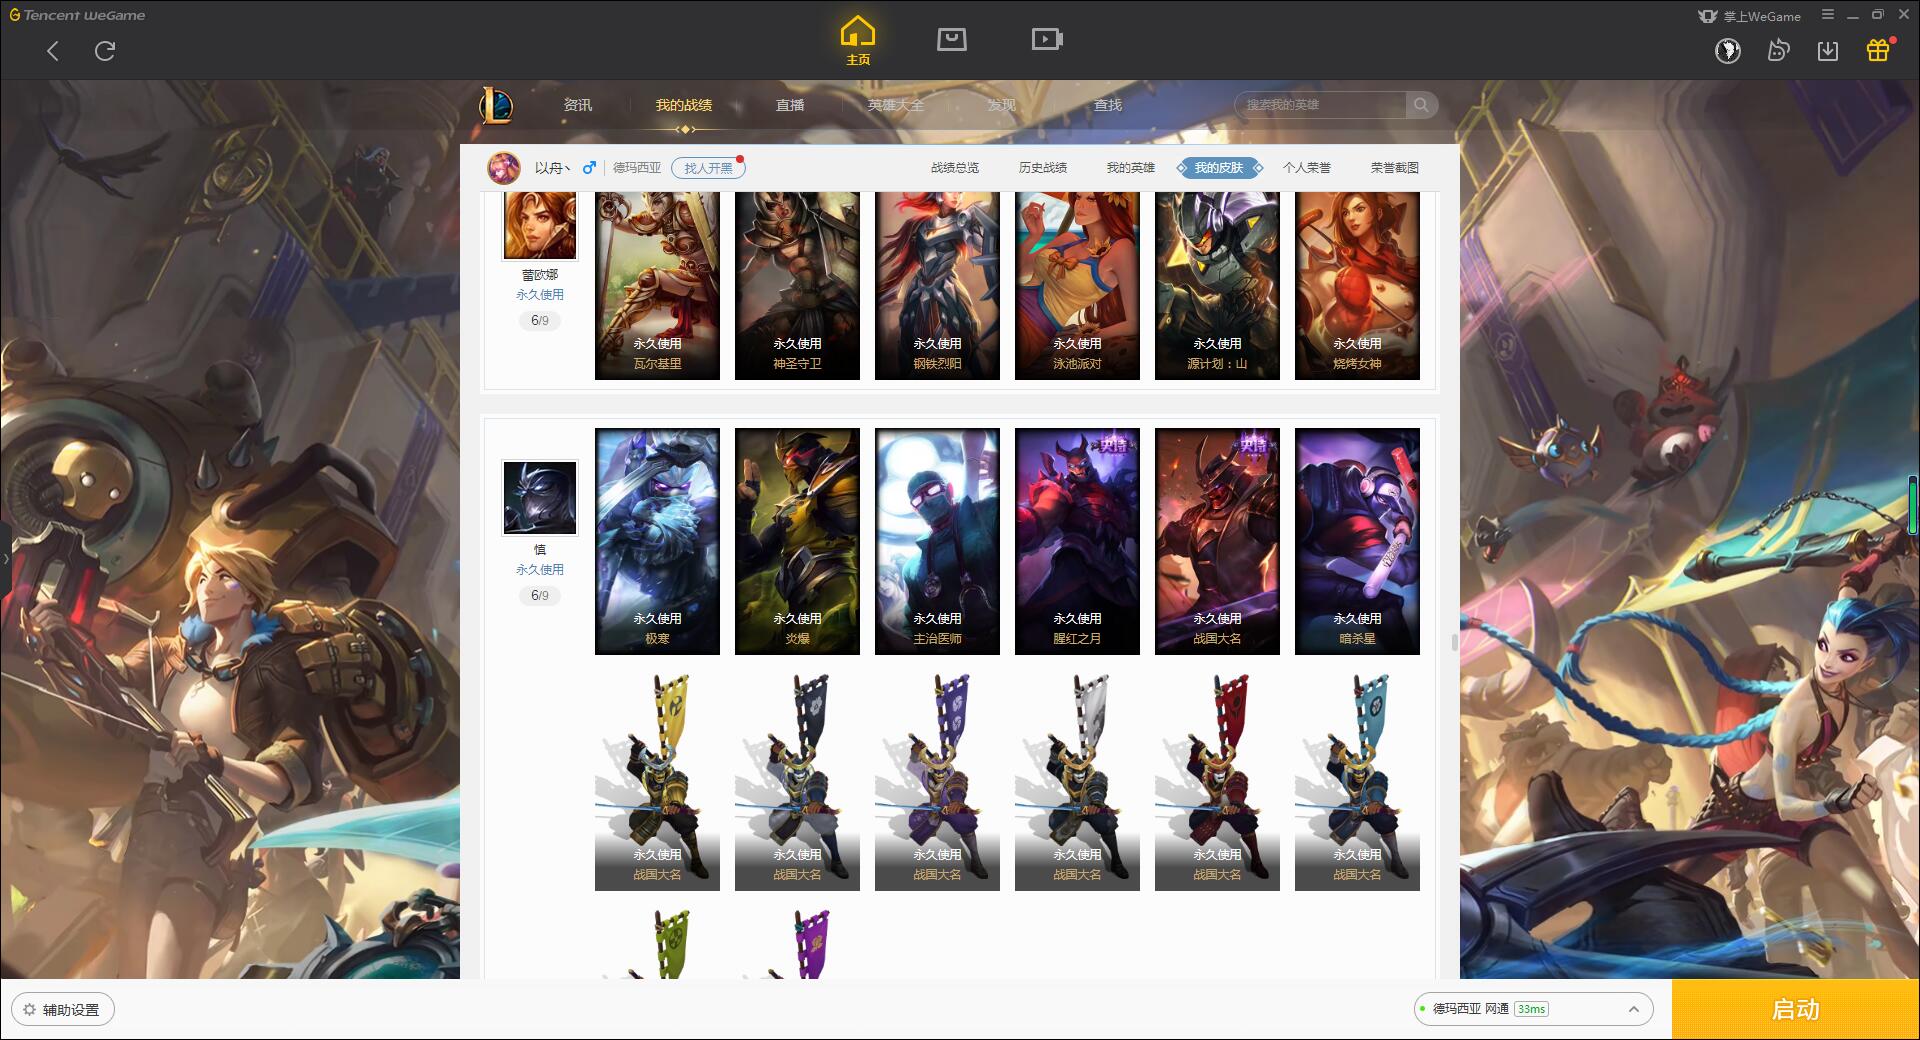Open the 我的英雄 sub-tab
1920x1040 pixels.
(x=1131, y=168)
